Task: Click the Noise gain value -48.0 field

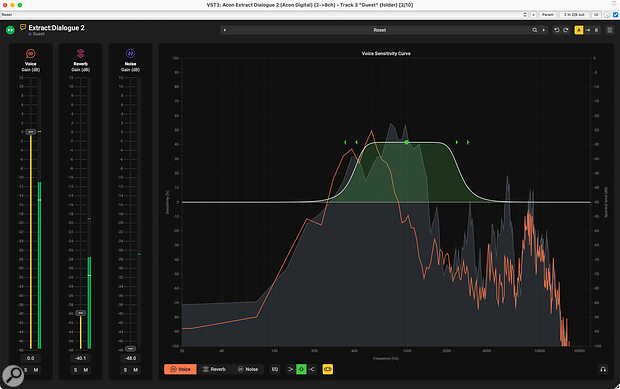Action: (130, 358)
